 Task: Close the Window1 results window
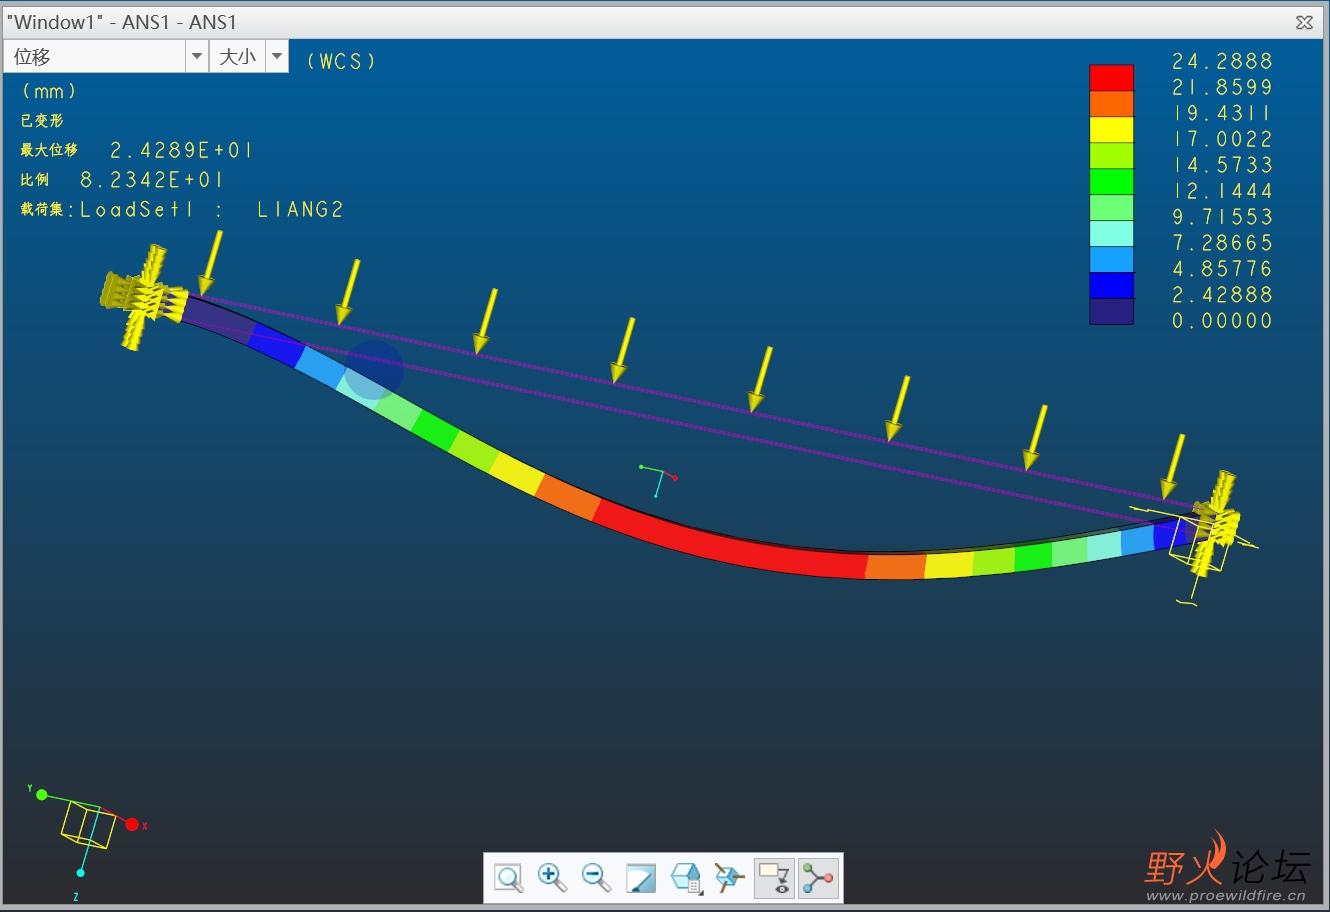1304,22
